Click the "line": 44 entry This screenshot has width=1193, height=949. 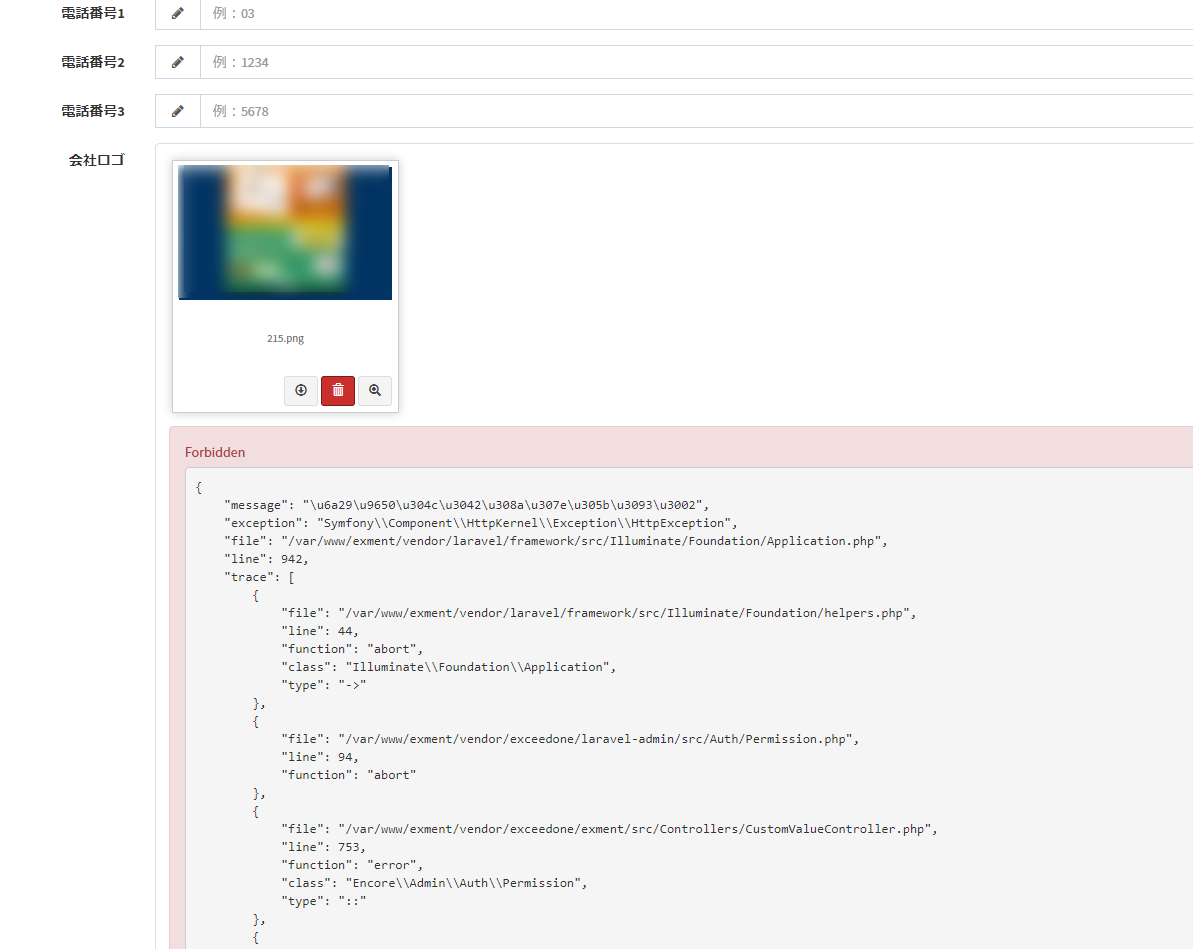click(x=320, y=631)
